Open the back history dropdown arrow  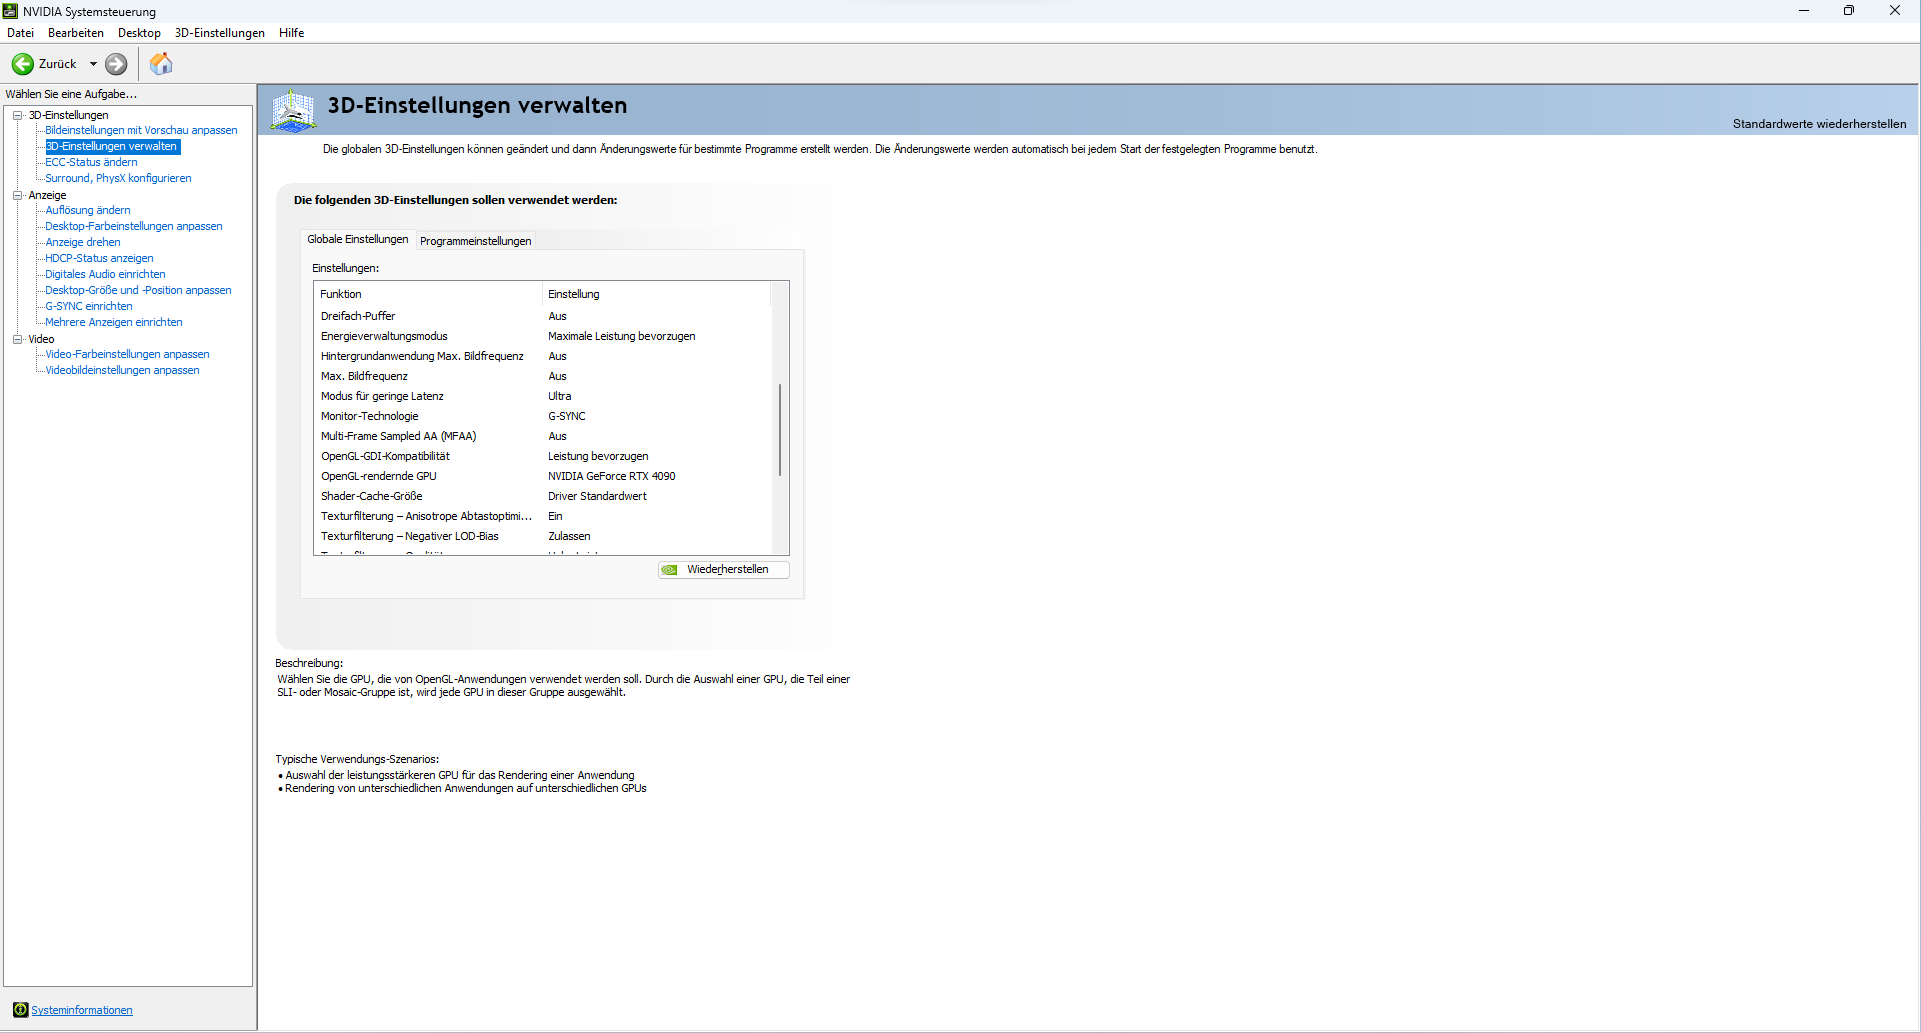coord(93,64)
